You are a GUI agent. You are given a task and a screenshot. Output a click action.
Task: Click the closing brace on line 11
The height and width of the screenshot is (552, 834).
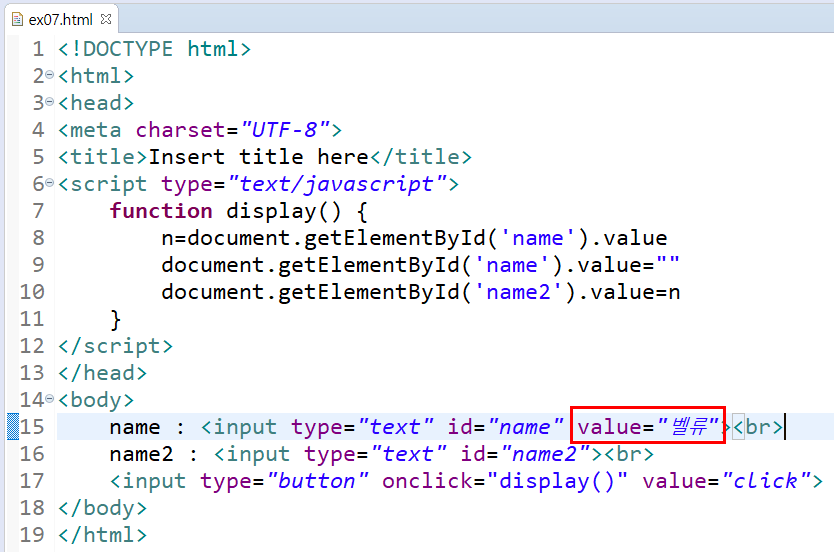point(115,320)
